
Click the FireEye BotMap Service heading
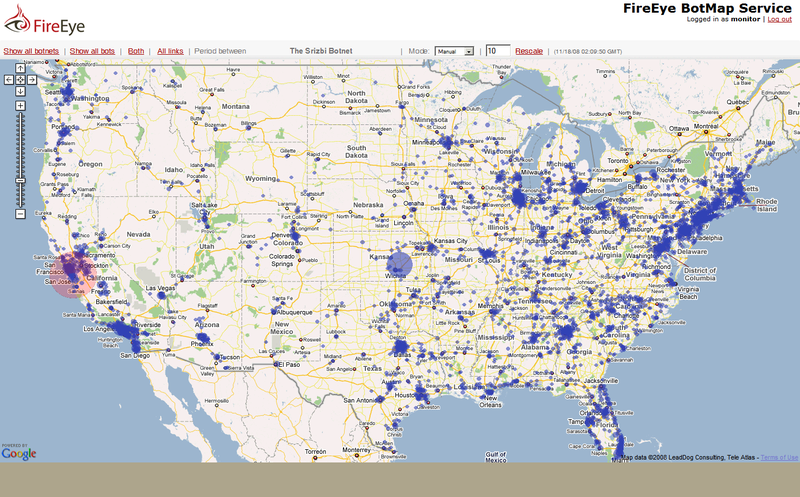tap(707, 8)
